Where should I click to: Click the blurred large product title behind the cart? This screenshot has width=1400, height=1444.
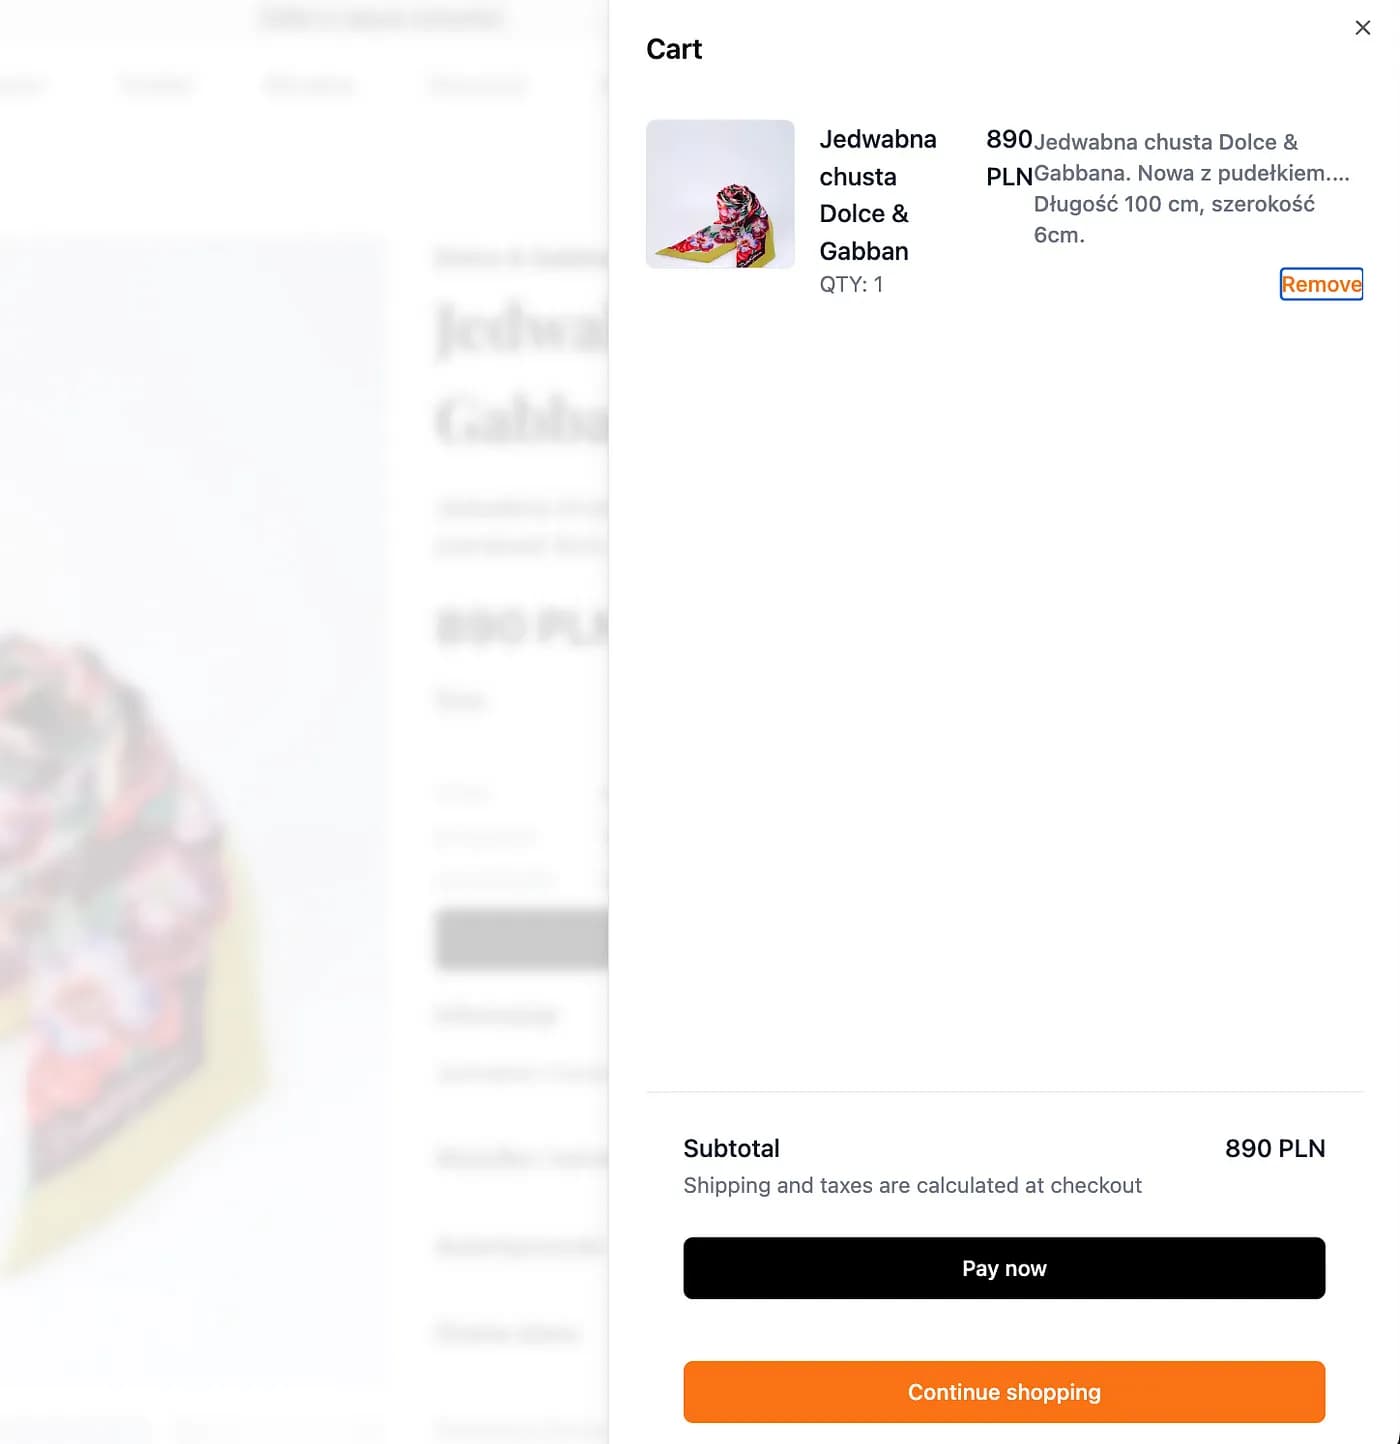point(521,375)
